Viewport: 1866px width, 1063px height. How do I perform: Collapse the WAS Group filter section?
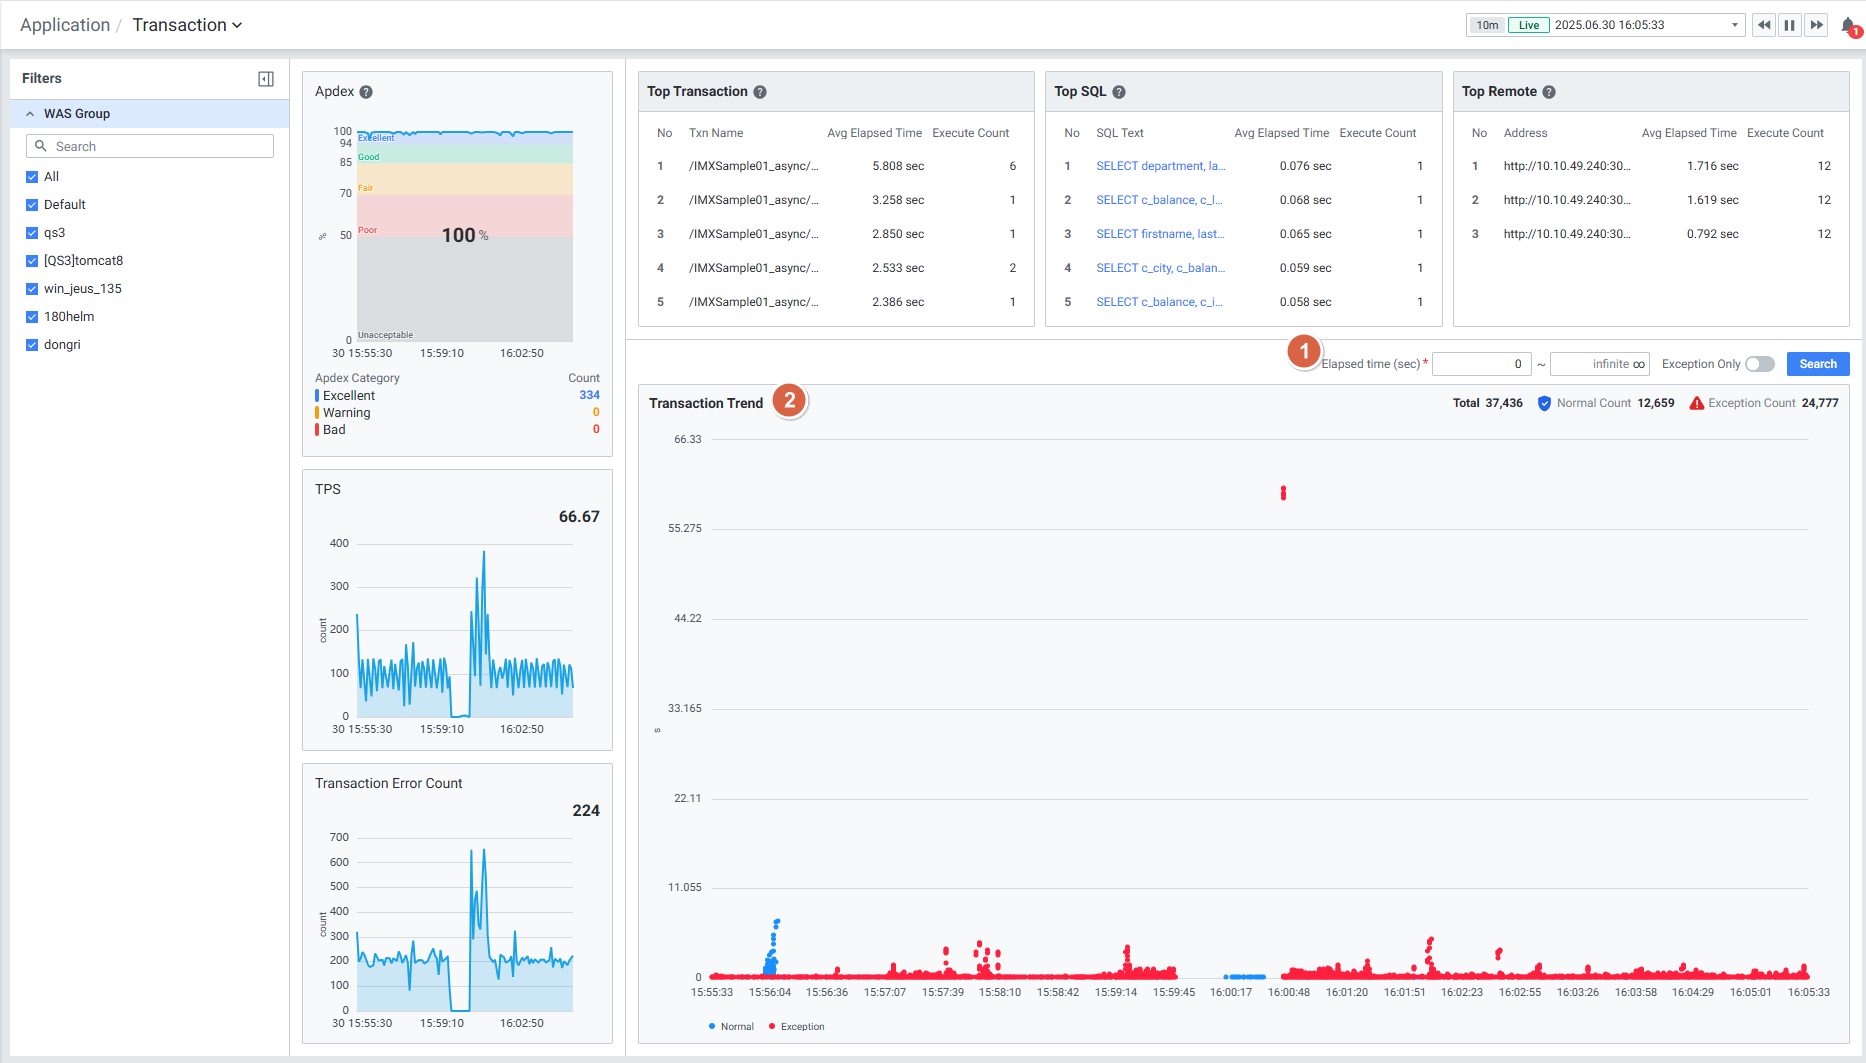point(31,114)
